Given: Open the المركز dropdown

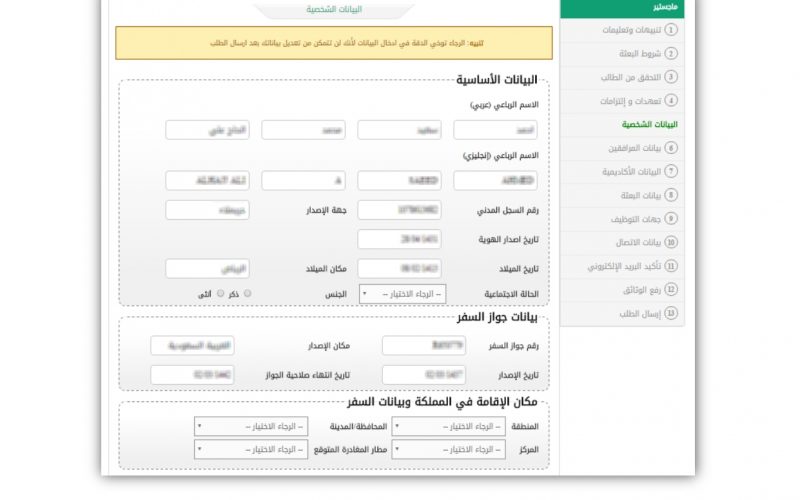Looking at the screenshot, I should point(448,449).
